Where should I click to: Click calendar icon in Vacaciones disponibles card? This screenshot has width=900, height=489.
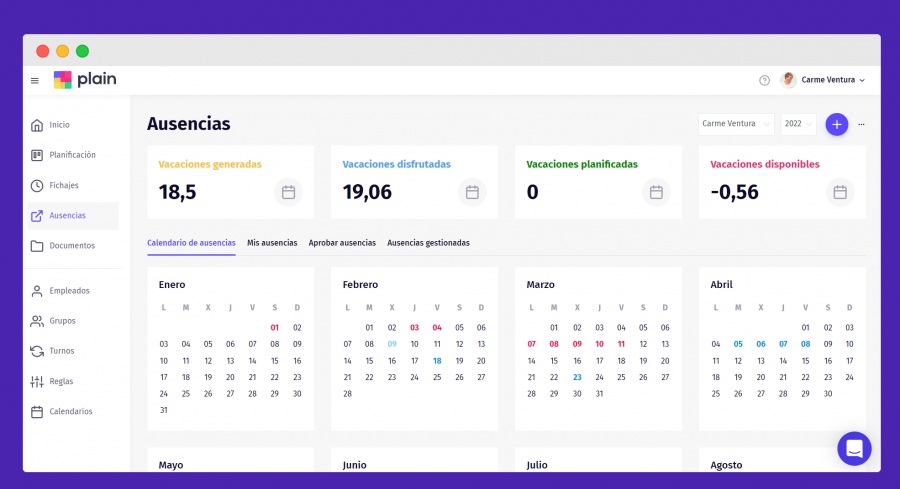coord(840,192)
